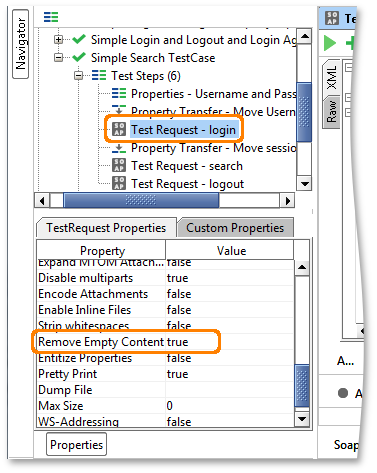Click Property Transfer - Move Usern icon
Viewport: 377px width, 473px height.
point(119,109)
